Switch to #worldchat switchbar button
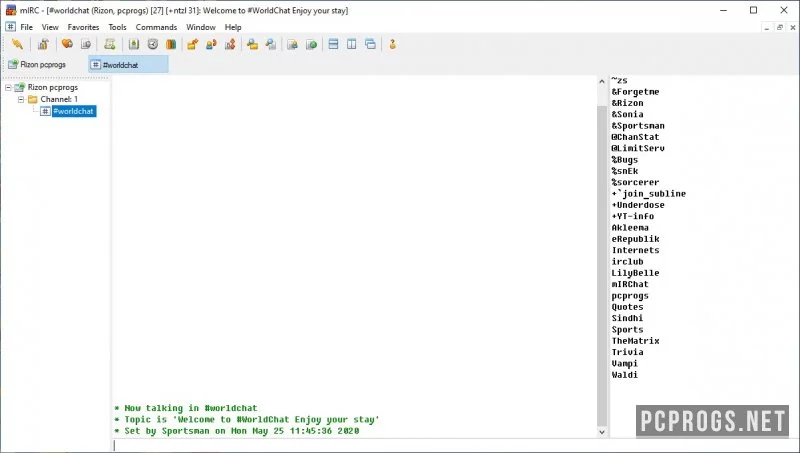Image resolution: width=800 pixels, height=453 pixels. click(128, 64)
